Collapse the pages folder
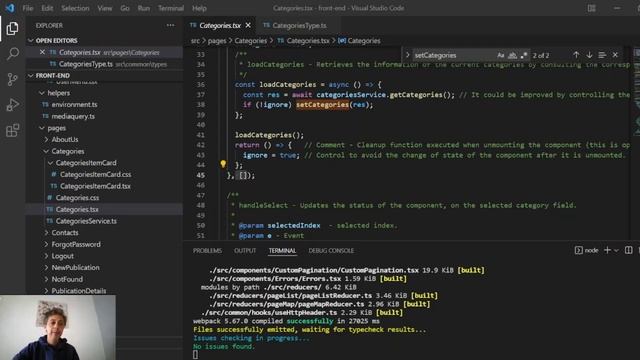Image resolution: width=640 pixels, height=360 pixels. click(56, 128)
